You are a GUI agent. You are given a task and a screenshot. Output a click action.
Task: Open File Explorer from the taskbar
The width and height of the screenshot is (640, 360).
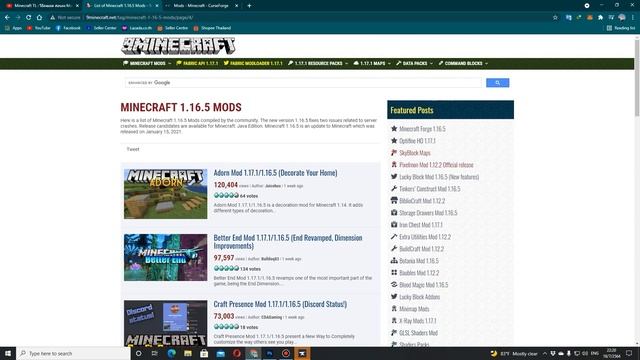188,353
